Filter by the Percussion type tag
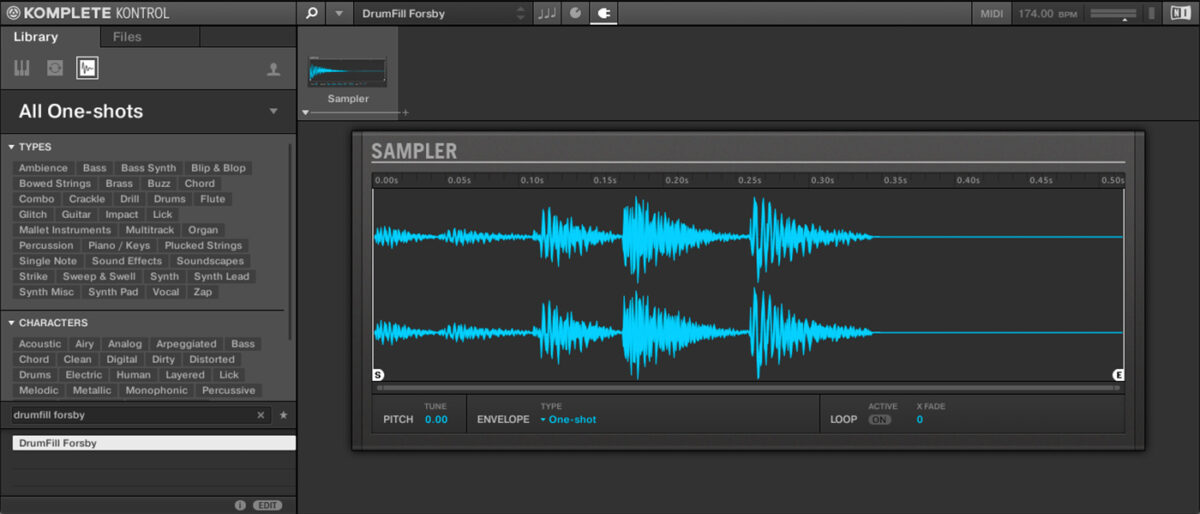 click(46, 245)
